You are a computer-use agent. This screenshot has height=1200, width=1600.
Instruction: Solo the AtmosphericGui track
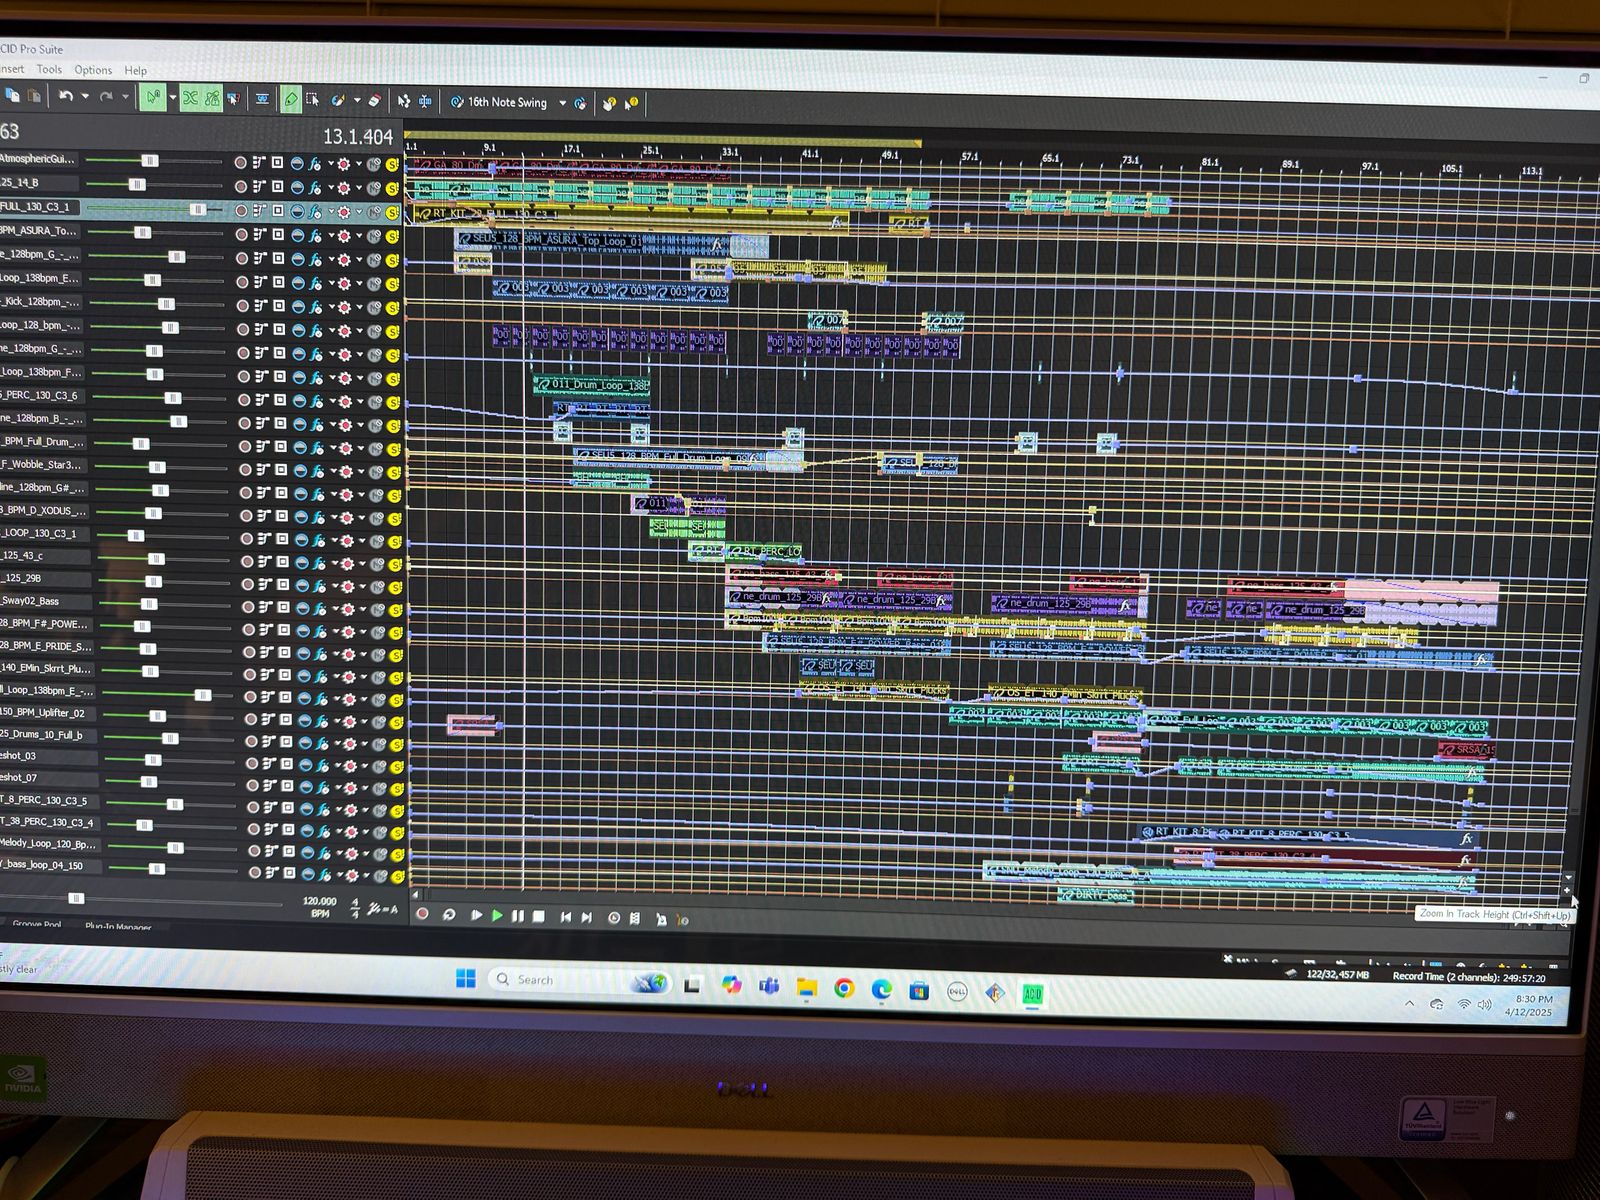tap(392, 164)
